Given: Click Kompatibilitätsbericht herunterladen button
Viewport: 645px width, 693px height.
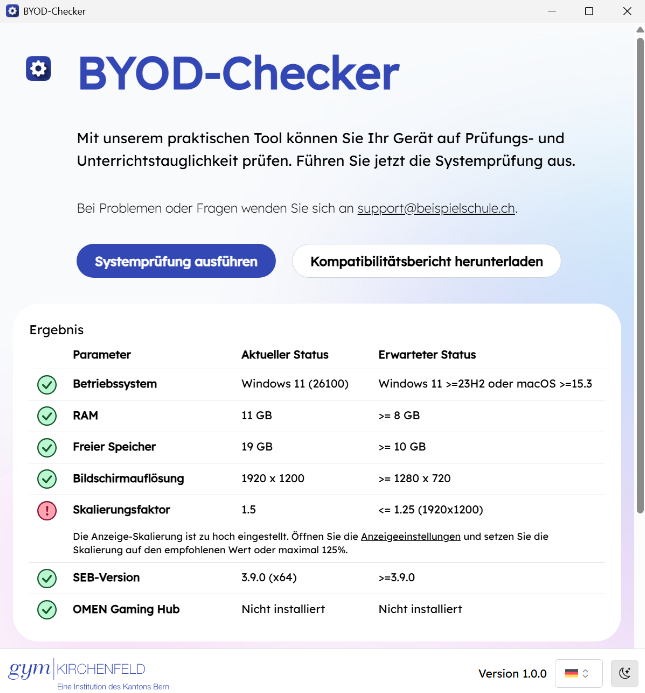Looking at the screenshot, I should 426,261.
